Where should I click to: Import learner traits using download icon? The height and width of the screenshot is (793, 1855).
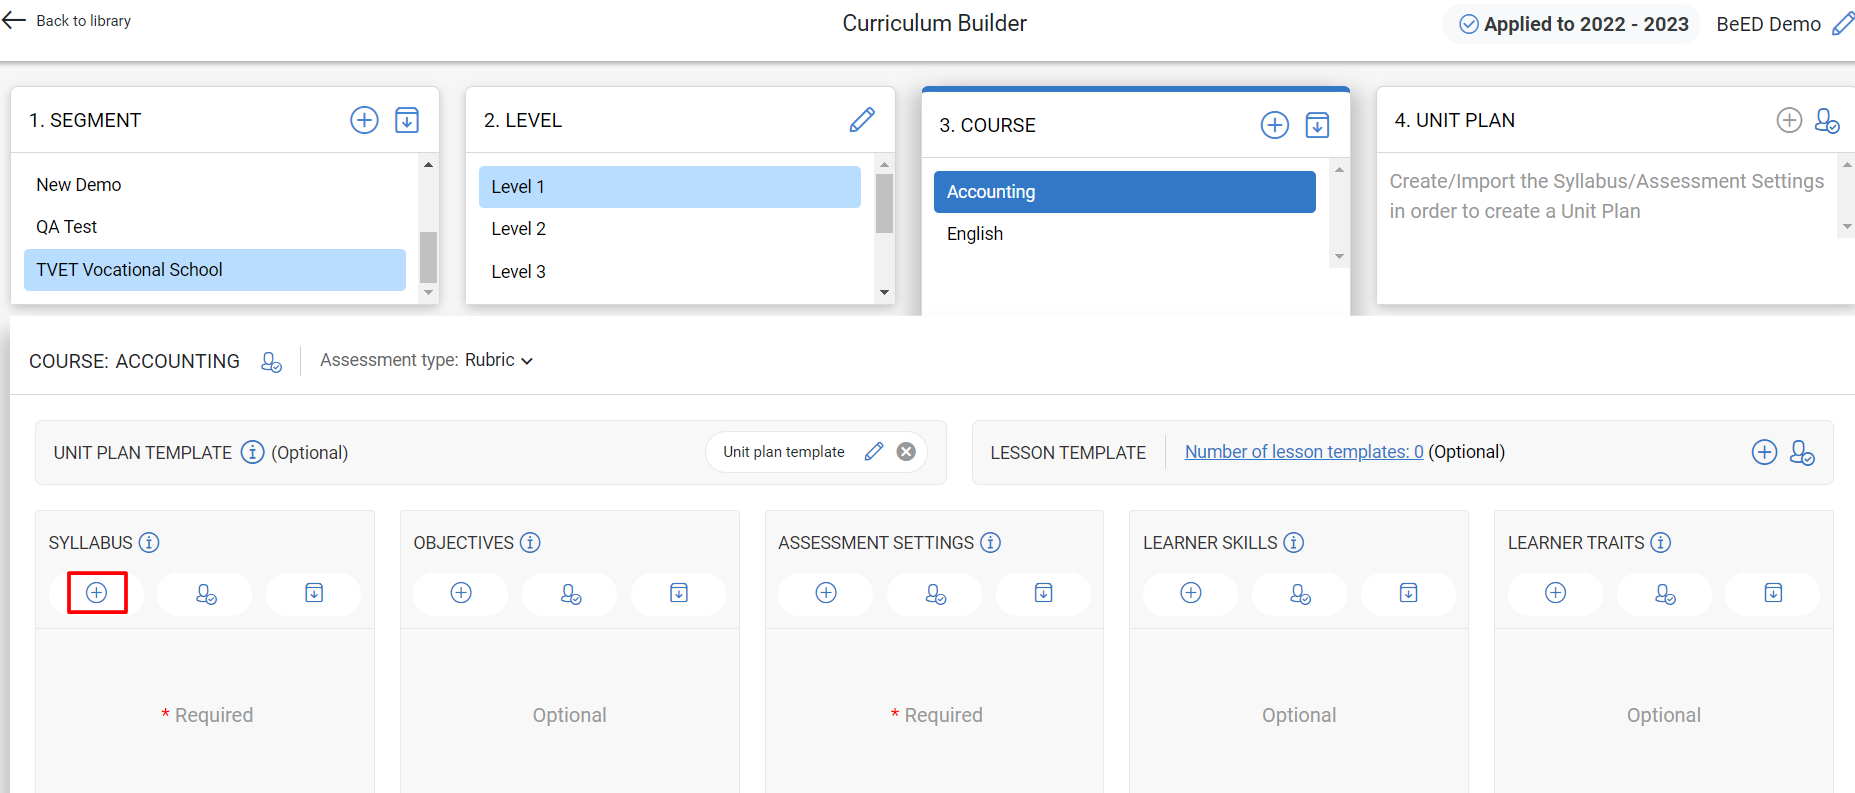click(x=1774, y=593)
